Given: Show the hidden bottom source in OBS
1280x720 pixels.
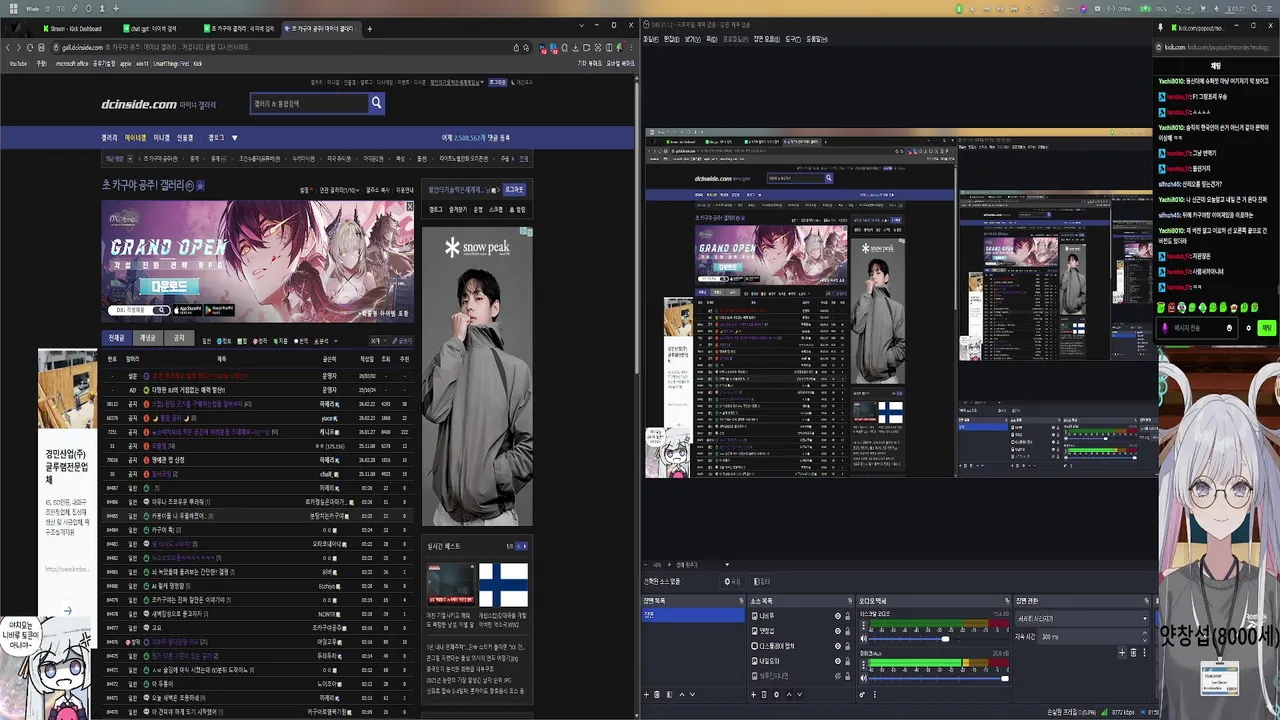Looking at the screenshot, I should pyautogui.click(x=838, y=676).
